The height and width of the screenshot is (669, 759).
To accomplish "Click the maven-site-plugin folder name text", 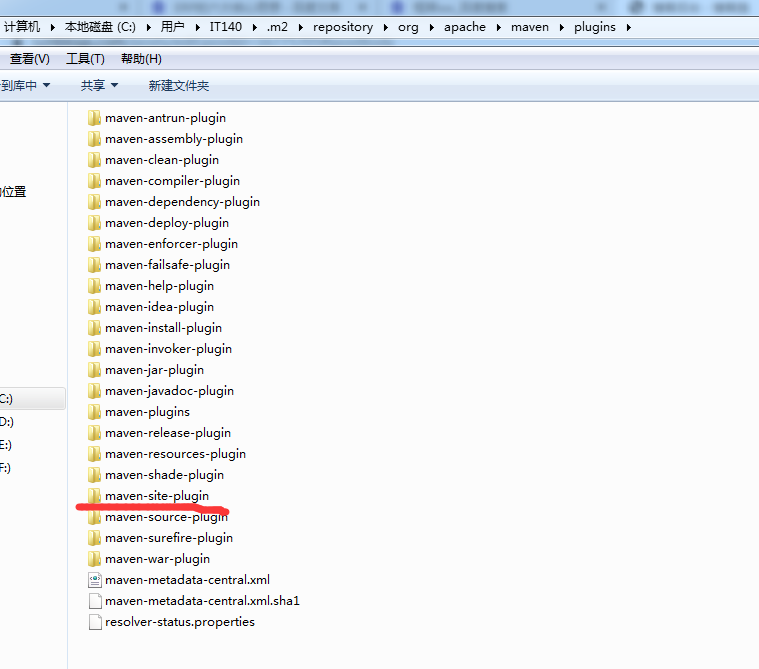I will 157,496.
